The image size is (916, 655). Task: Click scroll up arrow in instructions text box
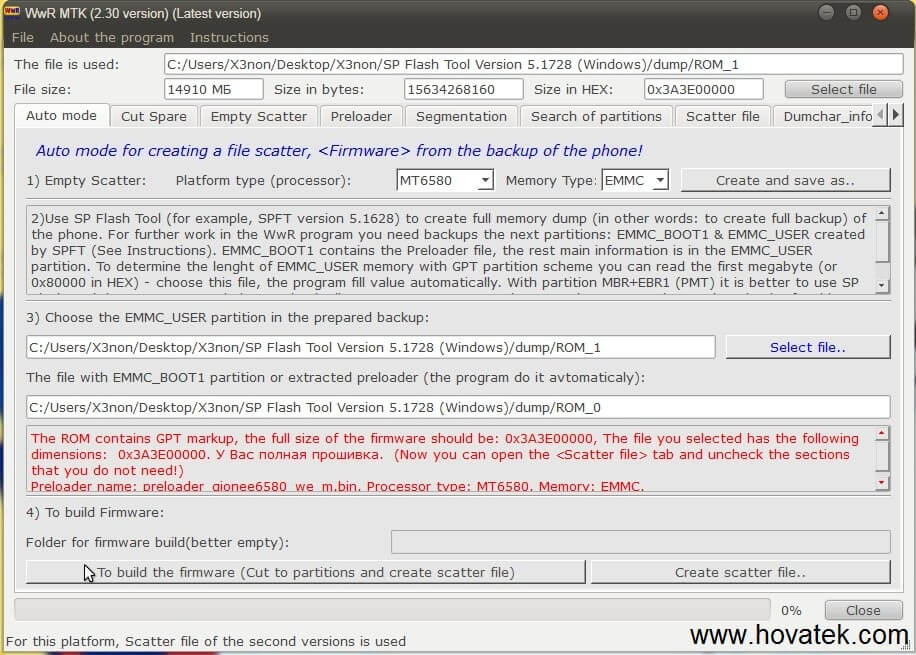(882, 214)
